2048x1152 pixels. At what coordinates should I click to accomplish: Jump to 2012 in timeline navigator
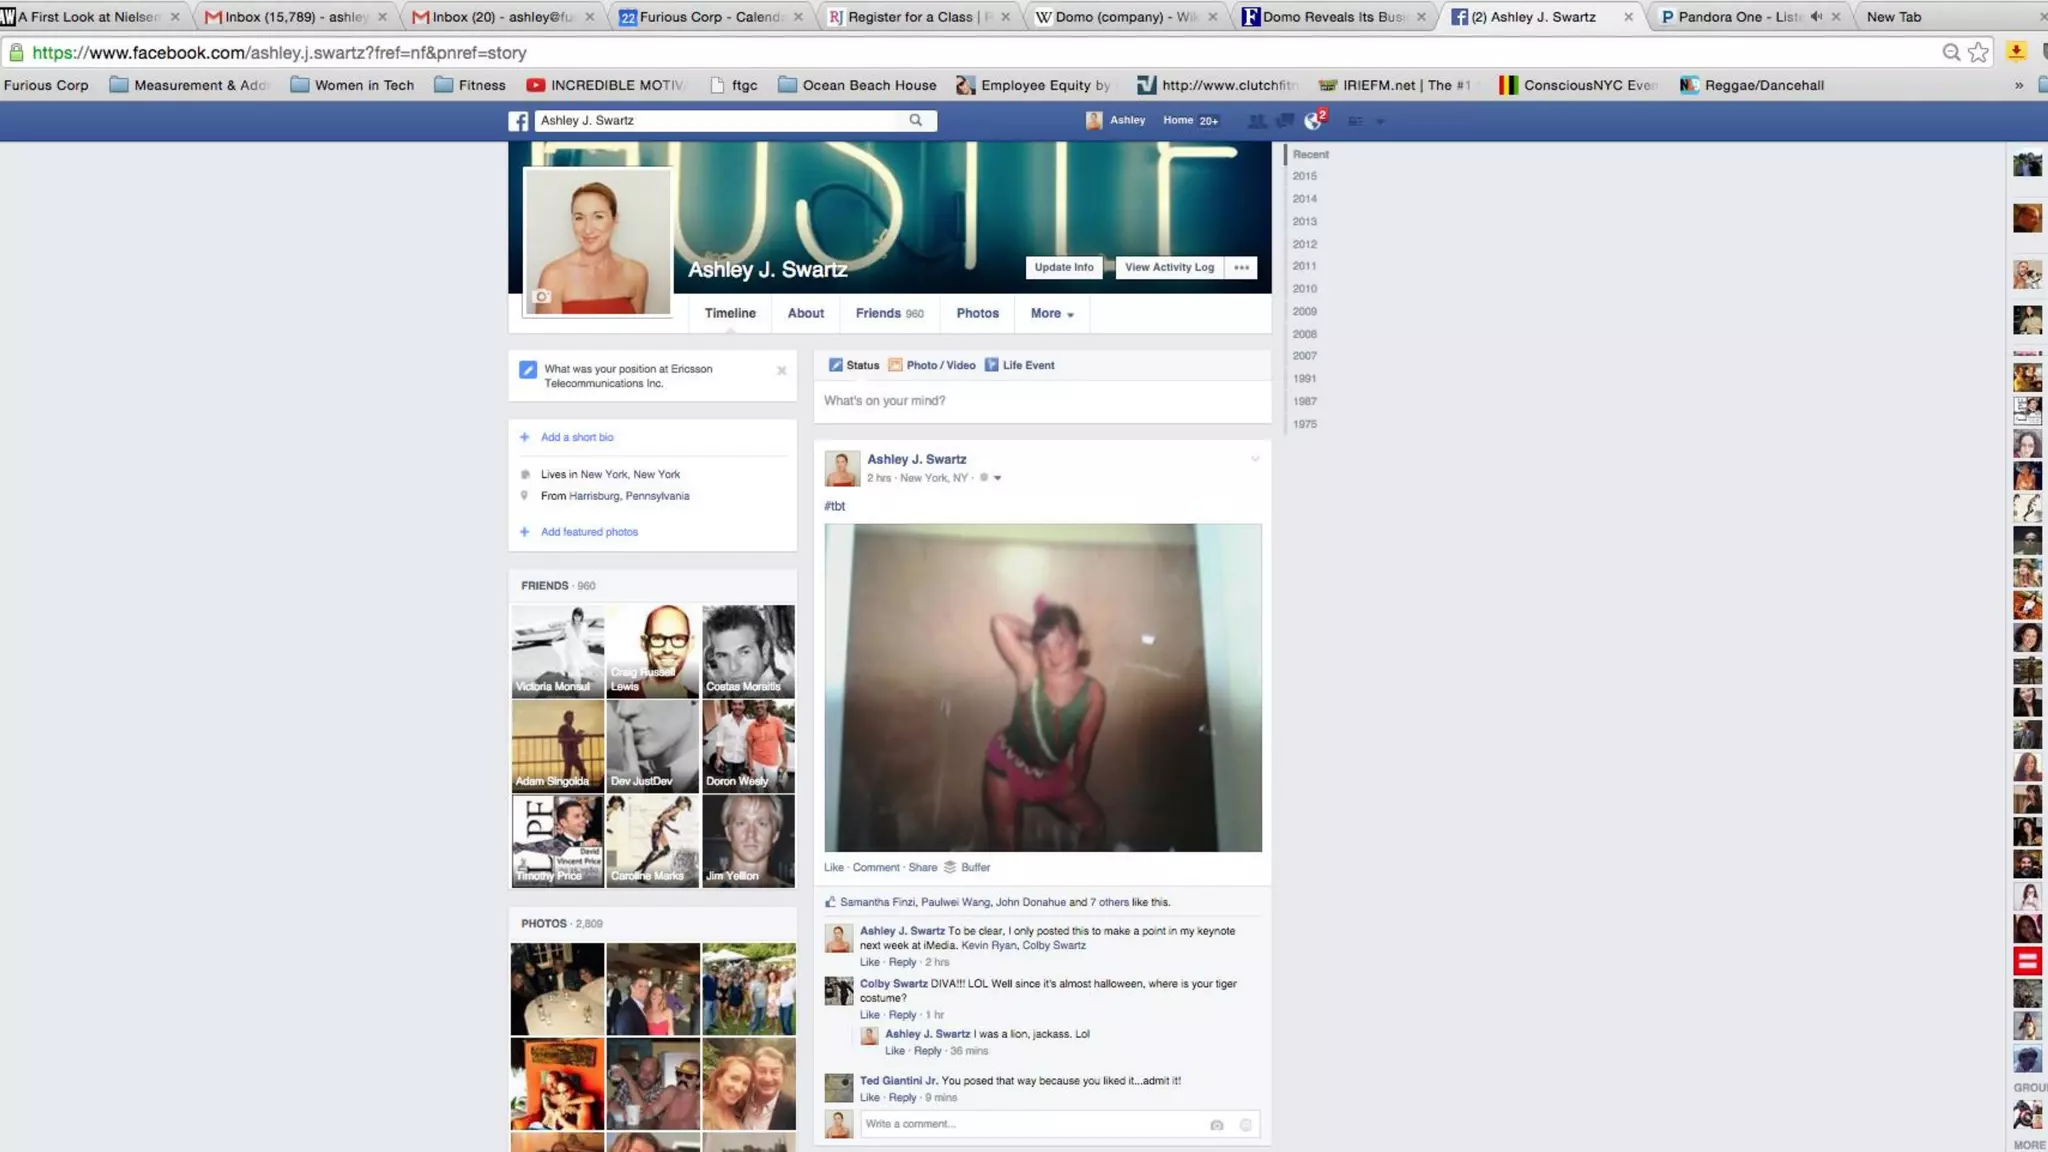click(x=1304, y=244)
